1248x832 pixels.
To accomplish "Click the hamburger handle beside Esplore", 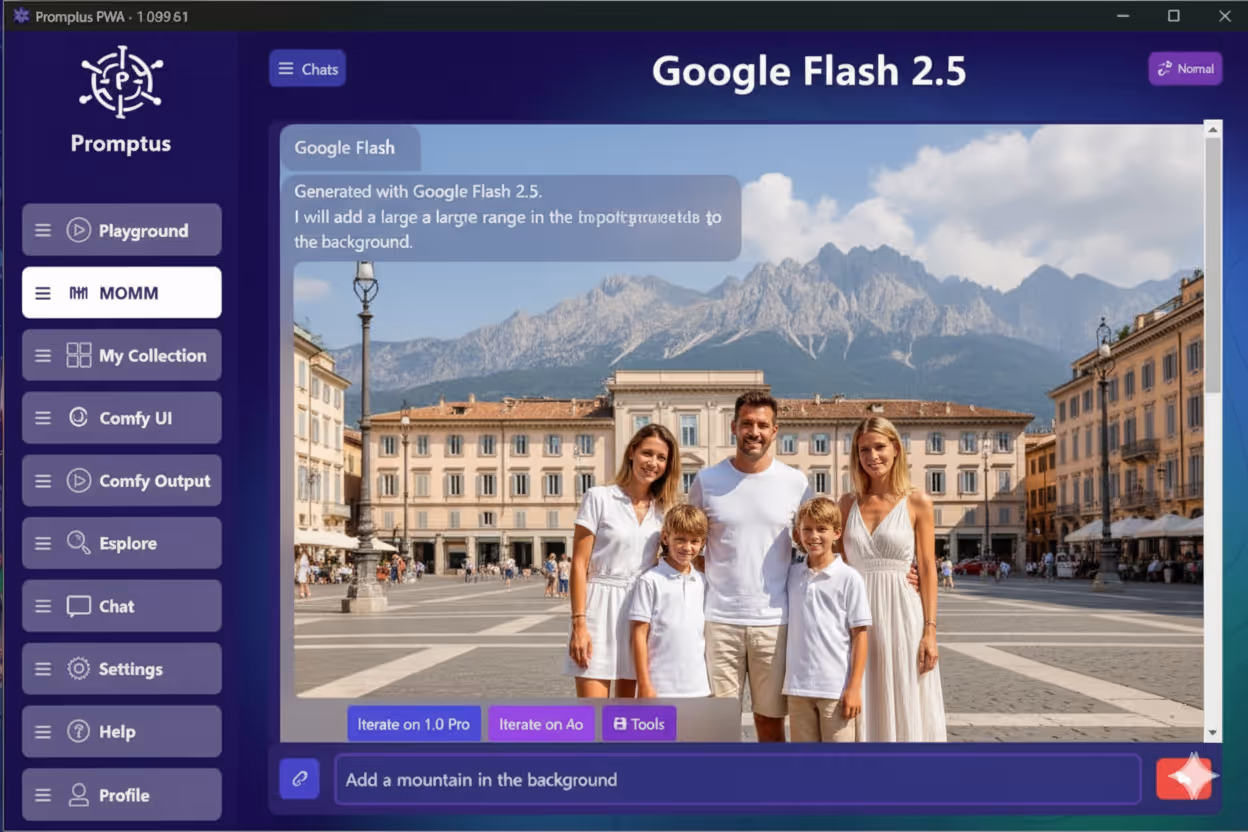I will (43, 543).
